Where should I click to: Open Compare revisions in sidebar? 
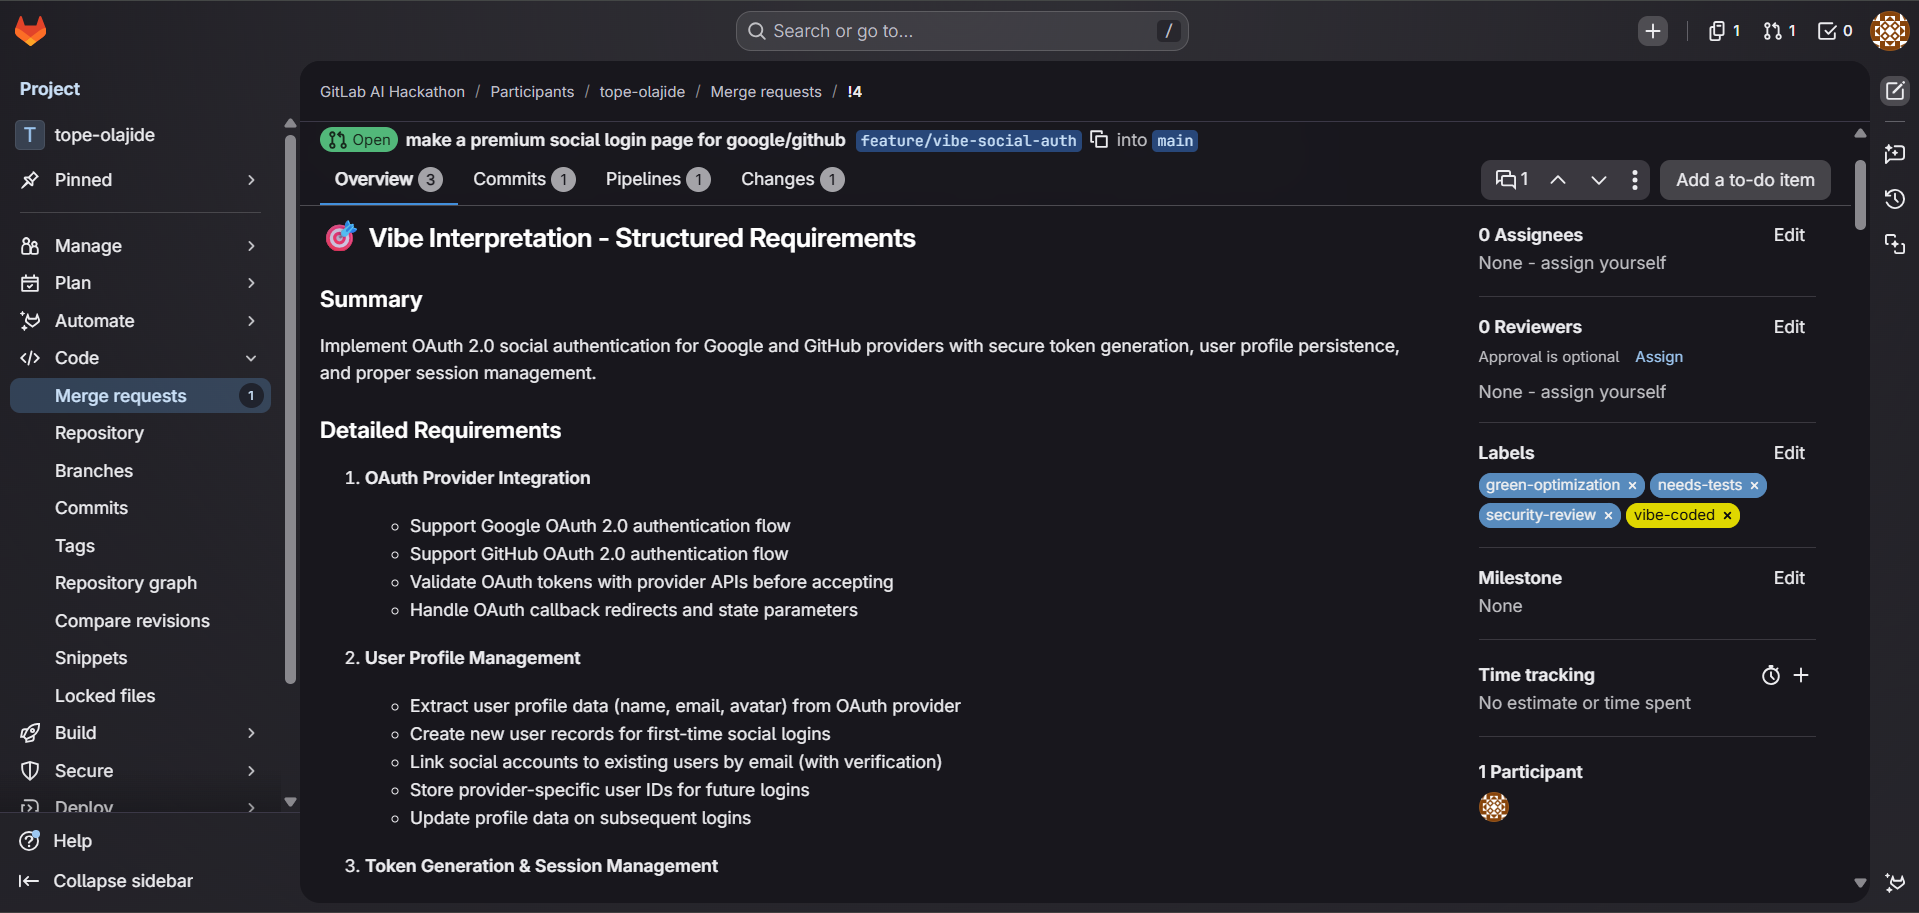(x=140, y=621)
